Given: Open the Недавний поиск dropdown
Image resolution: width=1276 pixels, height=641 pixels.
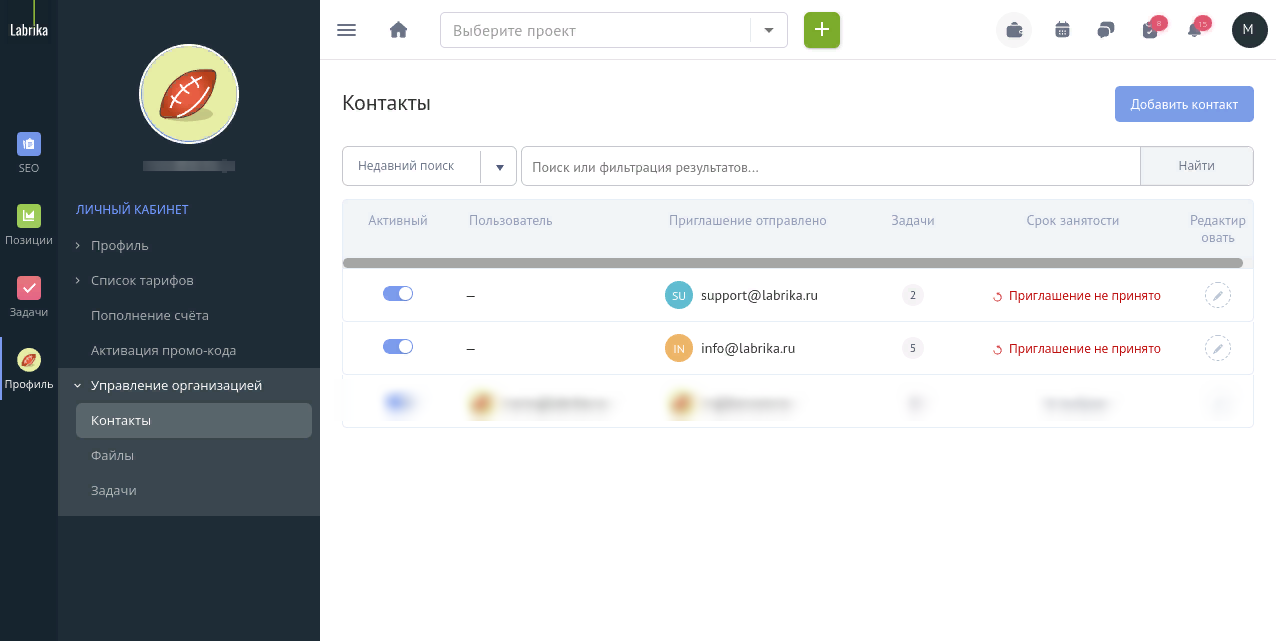Looking at the screenshot, I should coord(429,166).
